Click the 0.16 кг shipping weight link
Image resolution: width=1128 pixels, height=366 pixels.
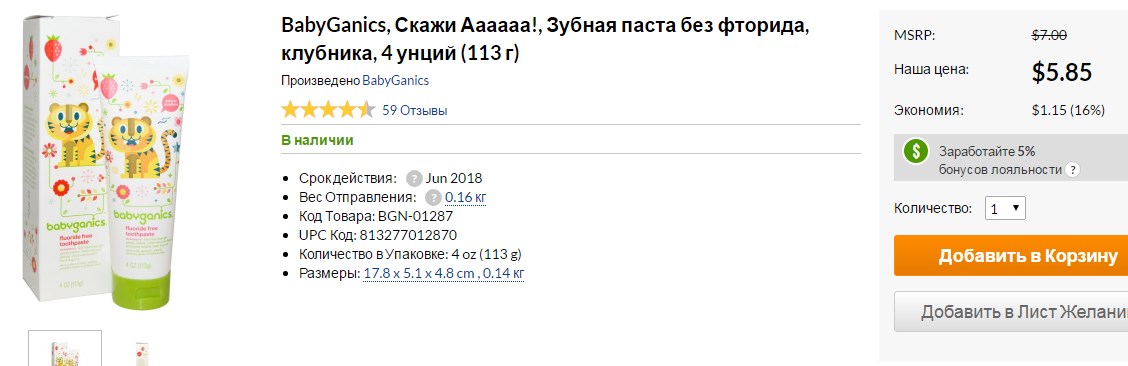point(465,197)
